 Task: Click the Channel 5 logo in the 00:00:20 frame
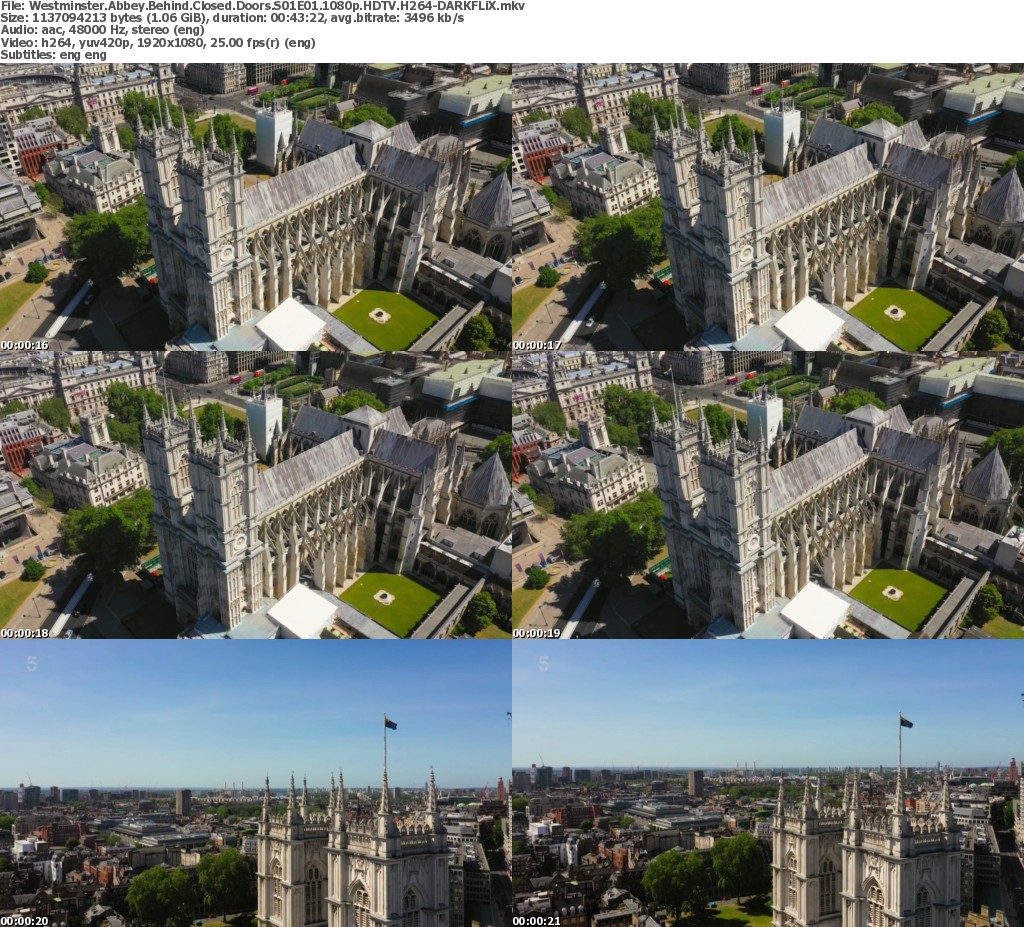click(x=32, y=663)
